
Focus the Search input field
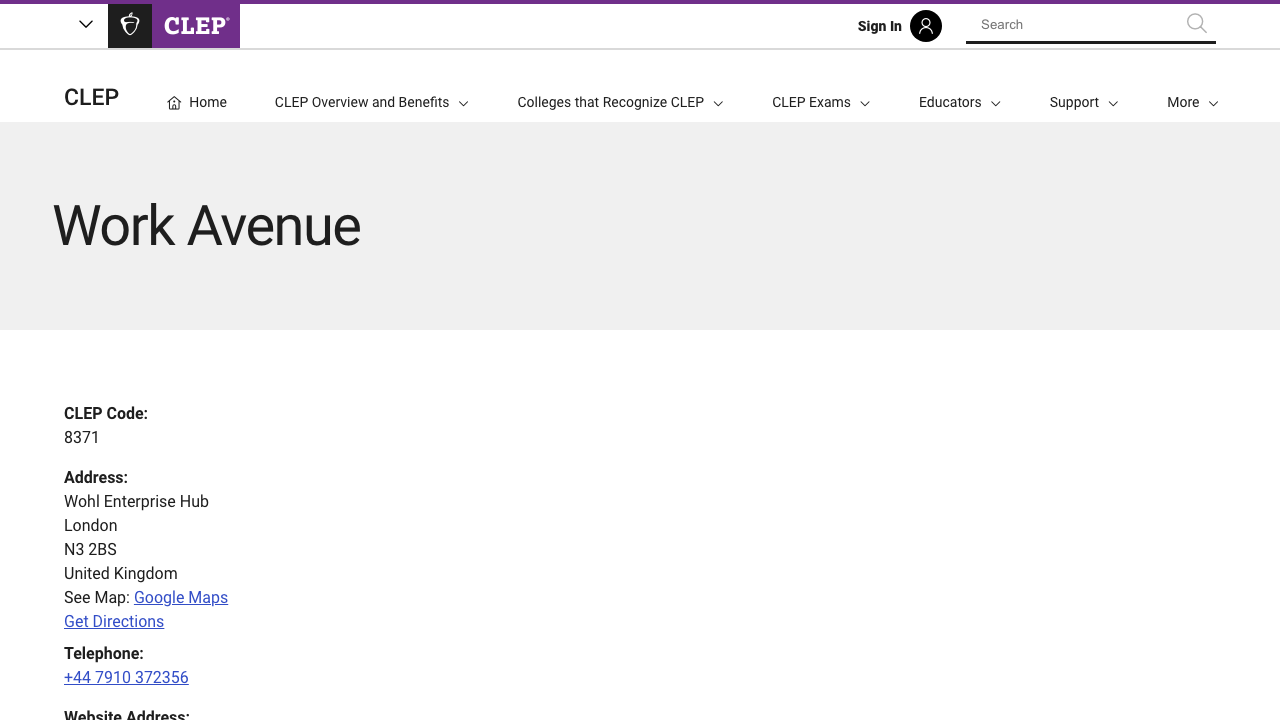tap(1075, 25)
